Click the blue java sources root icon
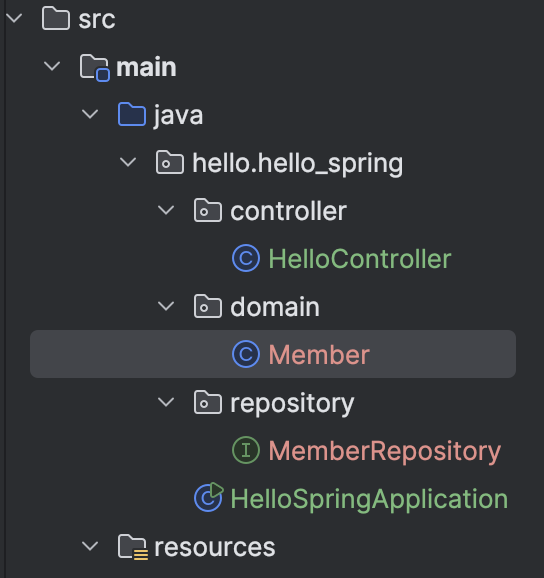 pyautogui.click(x=132, y=115)
